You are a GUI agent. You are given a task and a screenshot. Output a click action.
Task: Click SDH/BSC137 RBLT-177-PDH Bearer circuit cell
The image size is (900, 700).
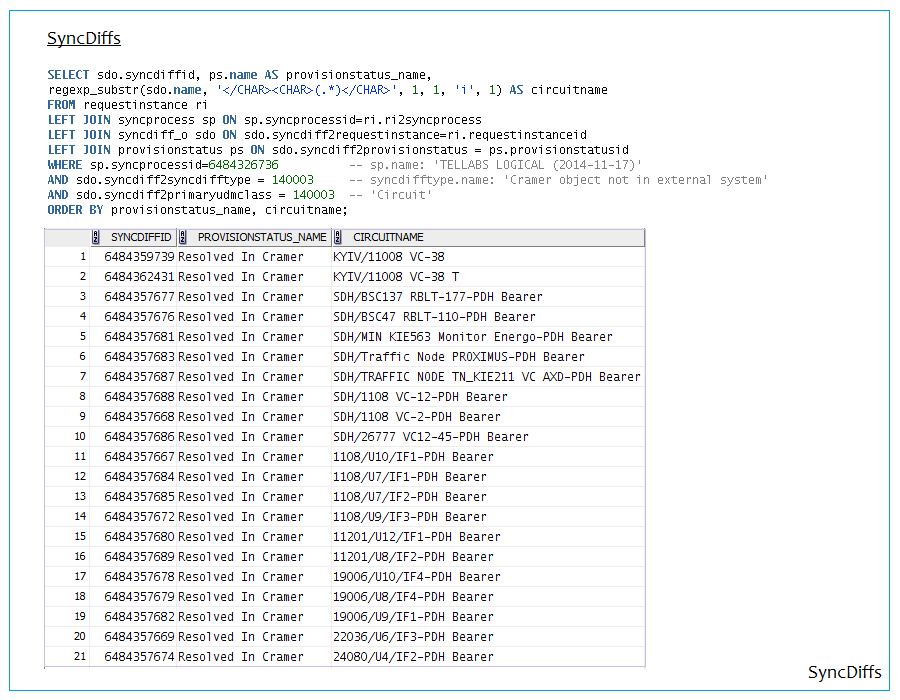point(437,297)
